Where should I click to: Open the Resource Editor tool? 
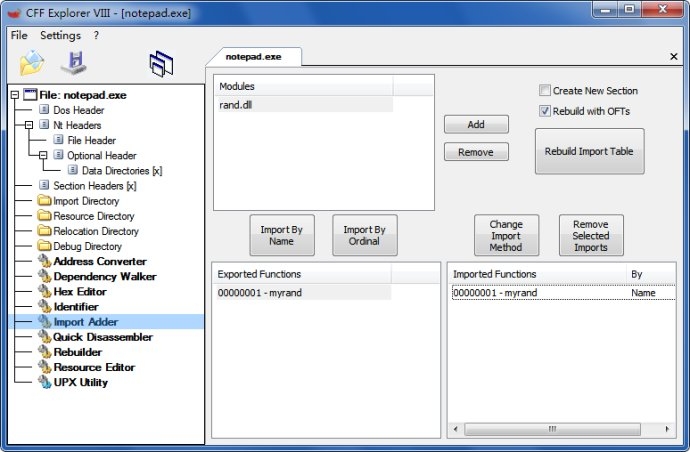(94, 367)
